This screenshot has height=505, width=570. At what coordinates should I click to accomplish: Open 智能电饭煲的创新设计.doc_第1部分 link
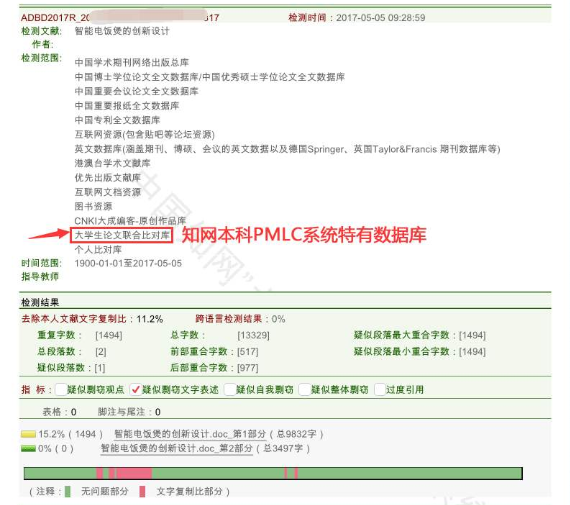point(190,434)
